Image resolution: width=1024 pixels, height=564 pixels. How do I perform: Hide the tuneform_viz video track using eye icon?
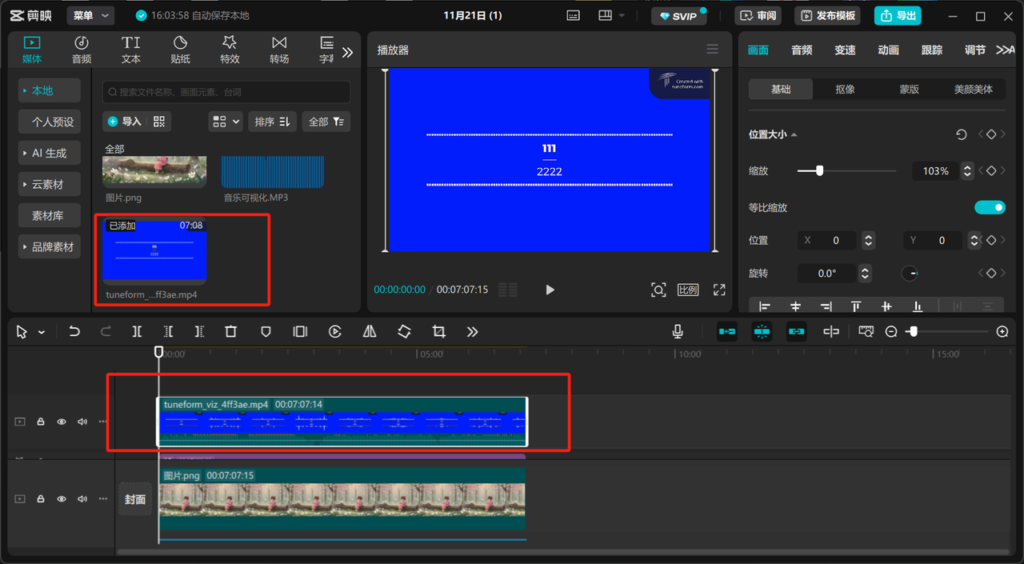pos(61,422)
